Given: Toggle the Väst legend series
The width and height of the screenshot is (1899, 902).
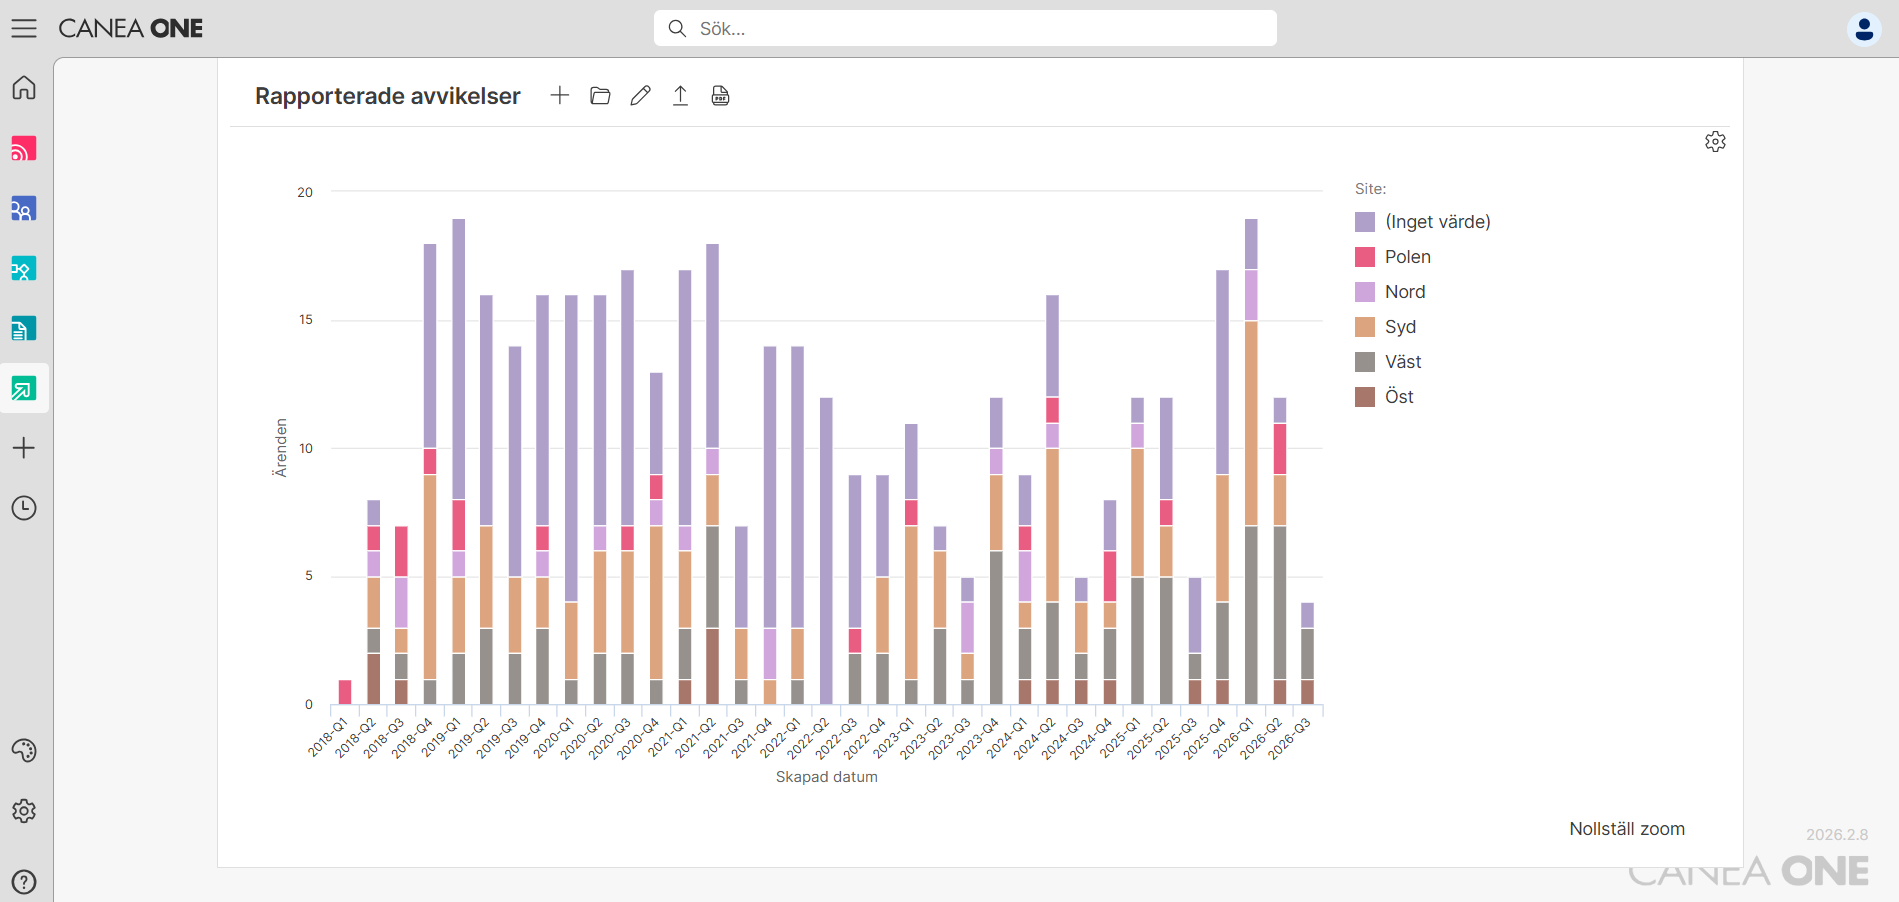Looking at the screenshot, I should point(1388,362).
